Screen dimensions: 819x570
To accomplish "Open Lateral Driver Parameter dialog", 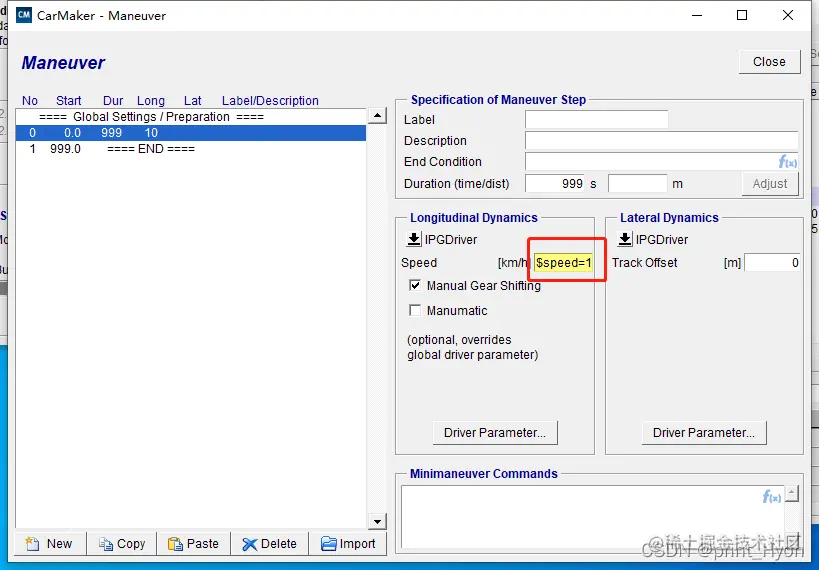I will [704, 433].
